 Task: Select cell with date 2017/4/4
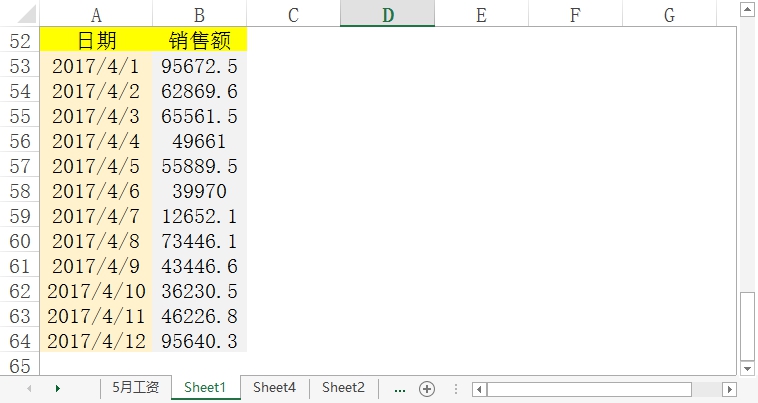(x=96, y=141)
